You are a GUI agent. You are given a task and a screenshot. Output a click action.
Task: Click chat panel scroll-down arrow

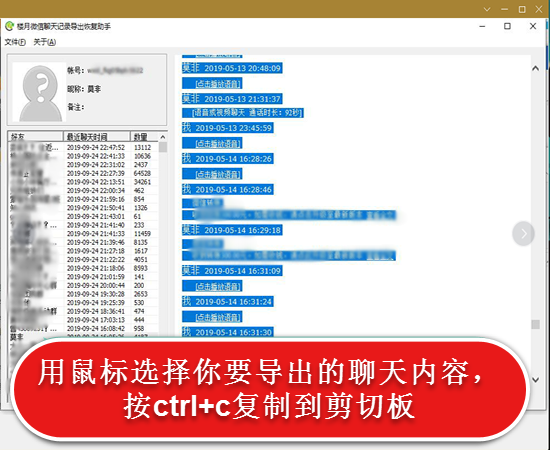click(535, 380)
